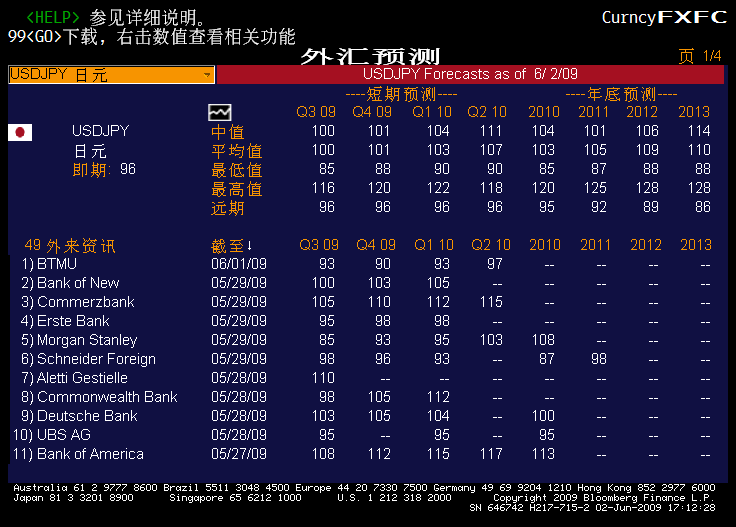Image resolution: width=736 pixels, height=527 pixels.
Task: Click the 平均值 mean row label
Action: (237, 151)
